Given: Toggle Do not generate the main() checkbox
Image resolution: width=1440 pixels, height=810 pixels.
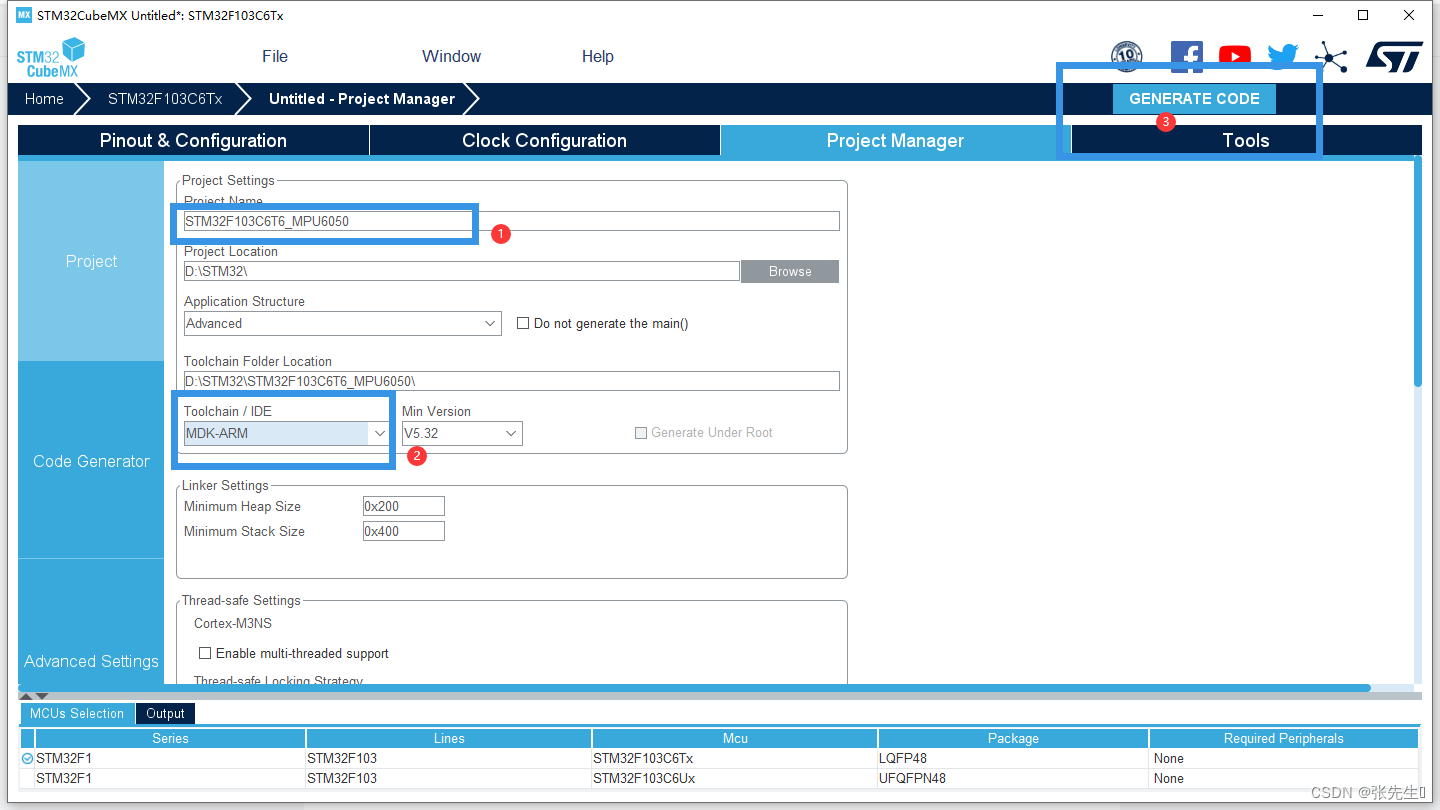Looking at the screenshot, I should (x=523, y=323).
